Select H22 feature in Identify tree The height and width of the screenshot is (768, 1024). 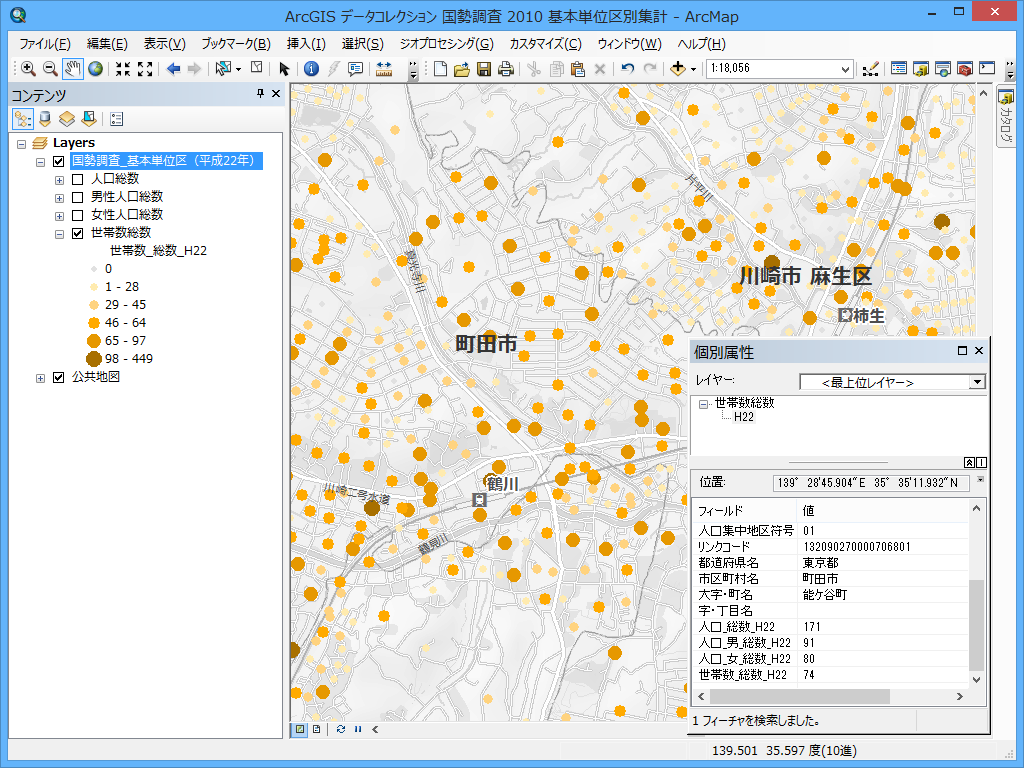click(x=744, y=417)
